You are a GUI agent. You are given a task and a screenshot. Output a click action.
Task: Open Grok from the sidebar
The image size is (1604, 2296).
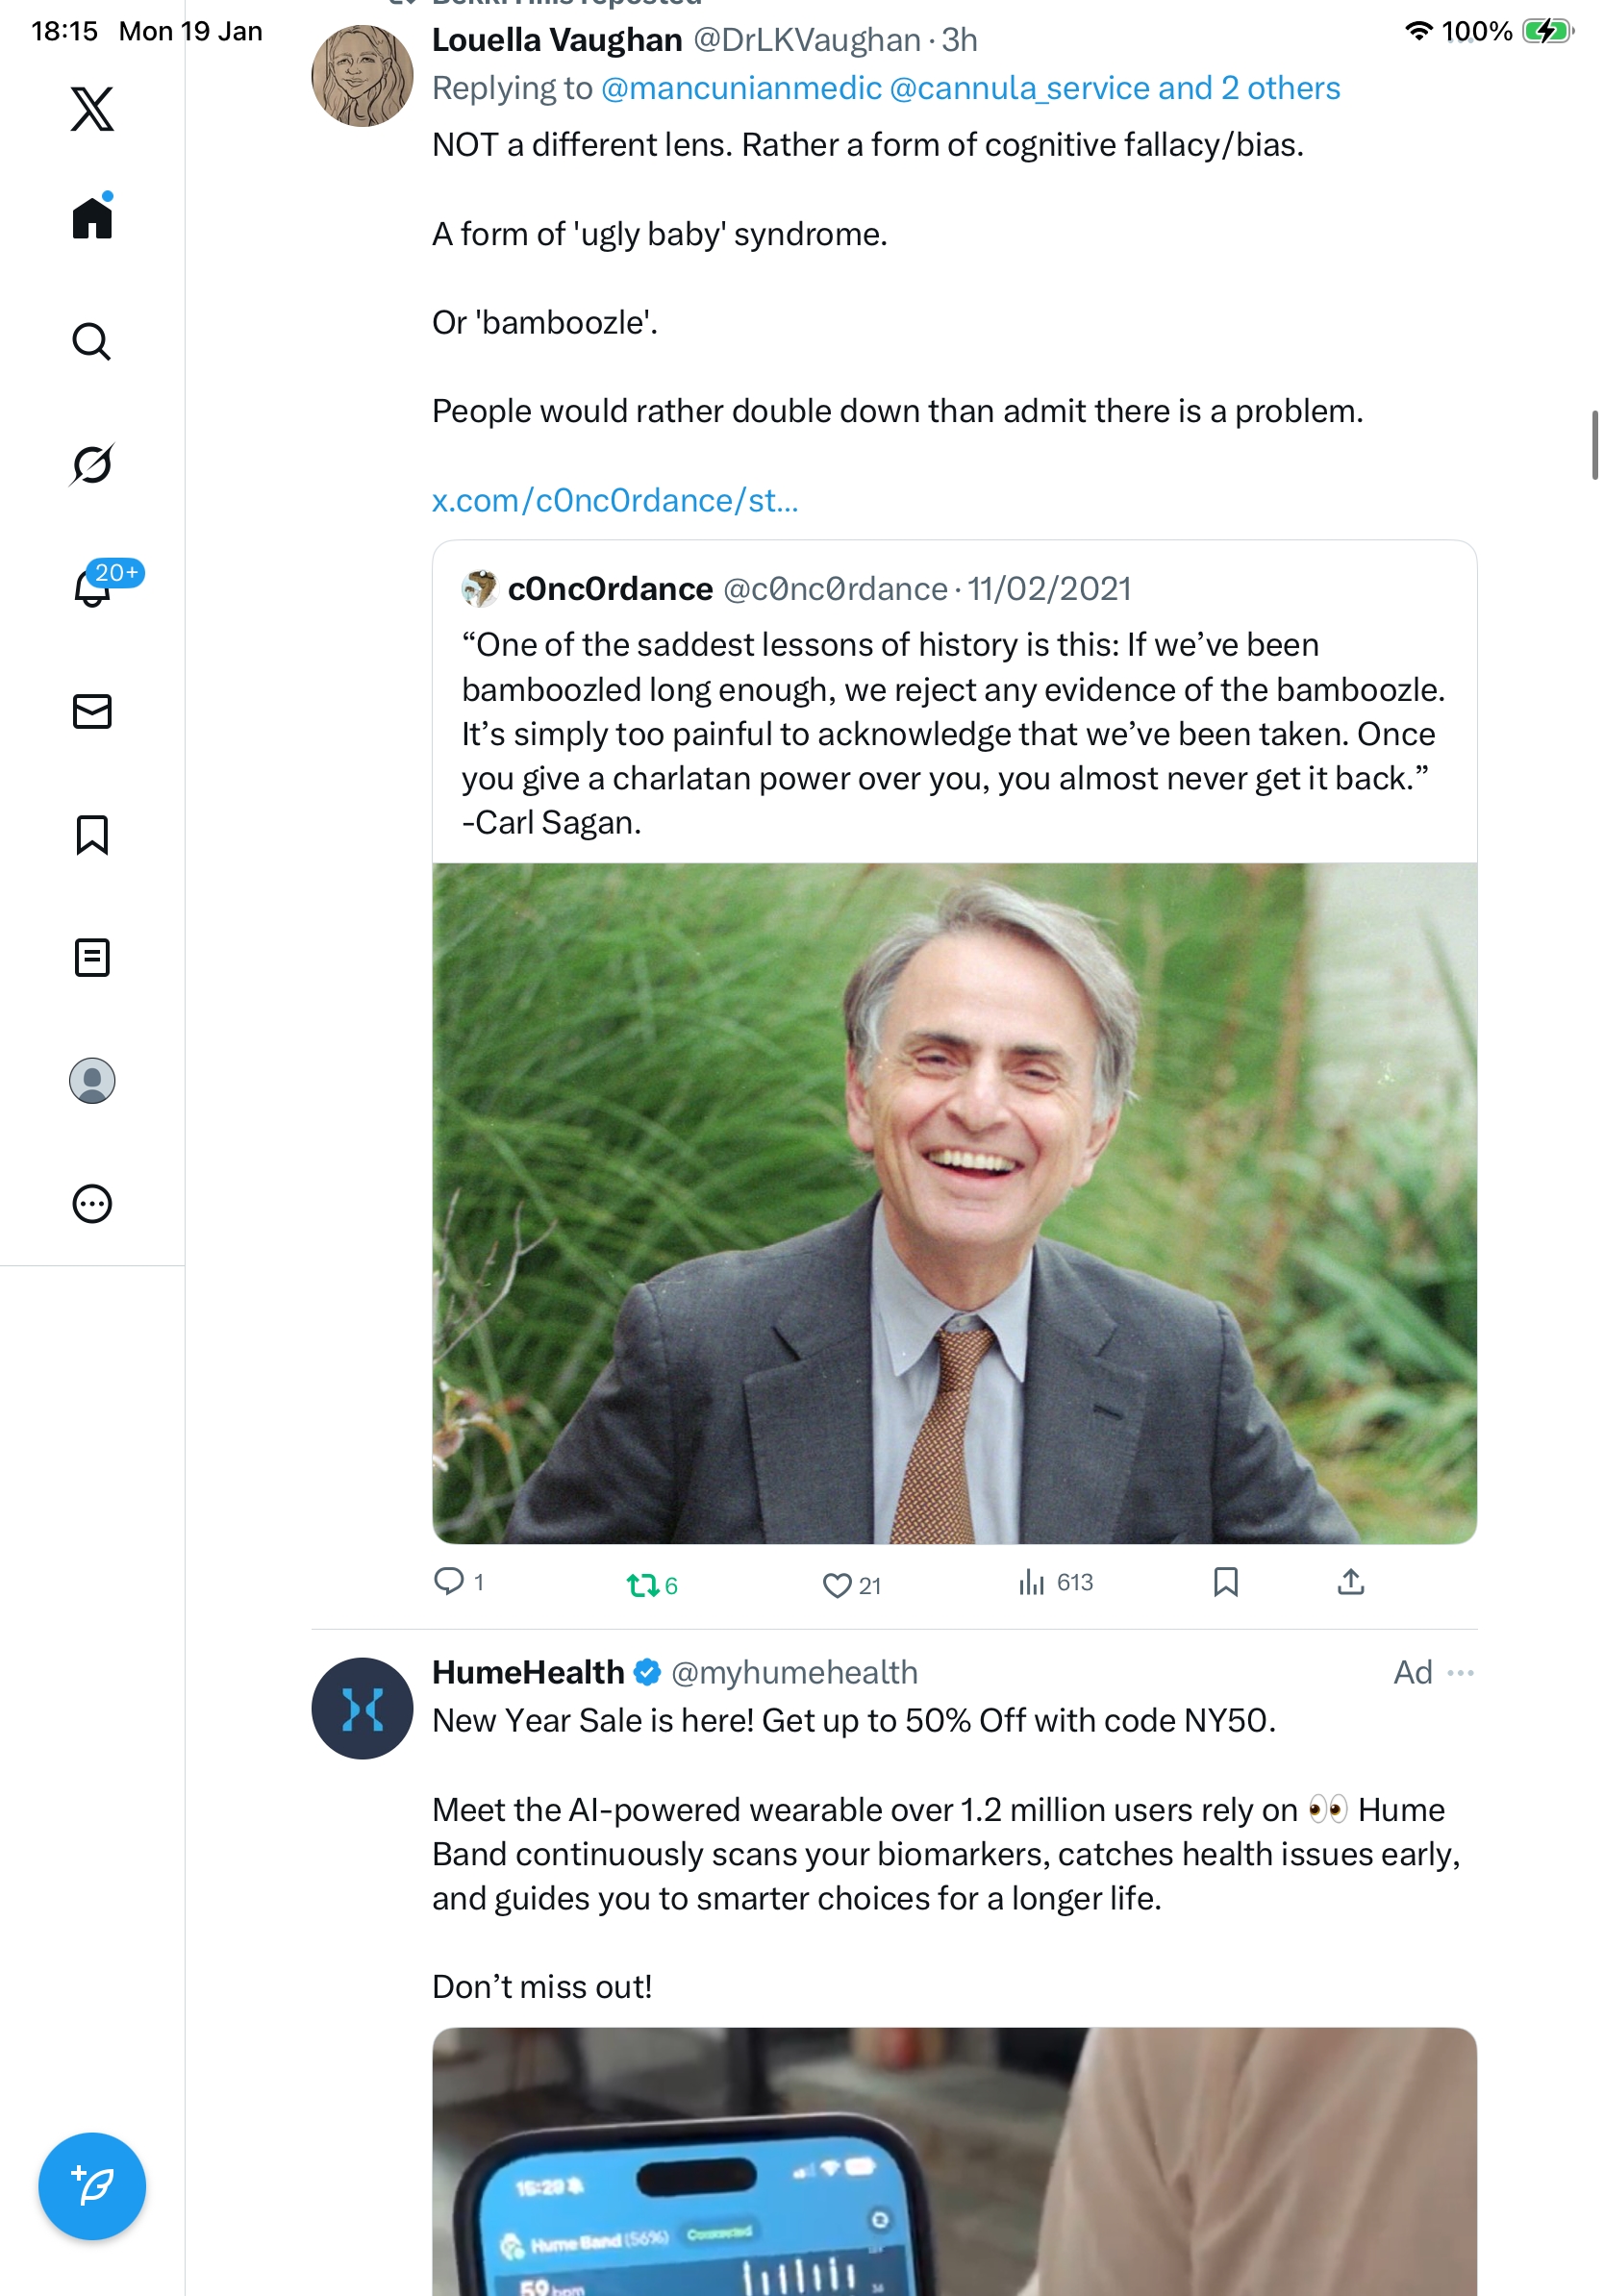(x=92, y=465)
